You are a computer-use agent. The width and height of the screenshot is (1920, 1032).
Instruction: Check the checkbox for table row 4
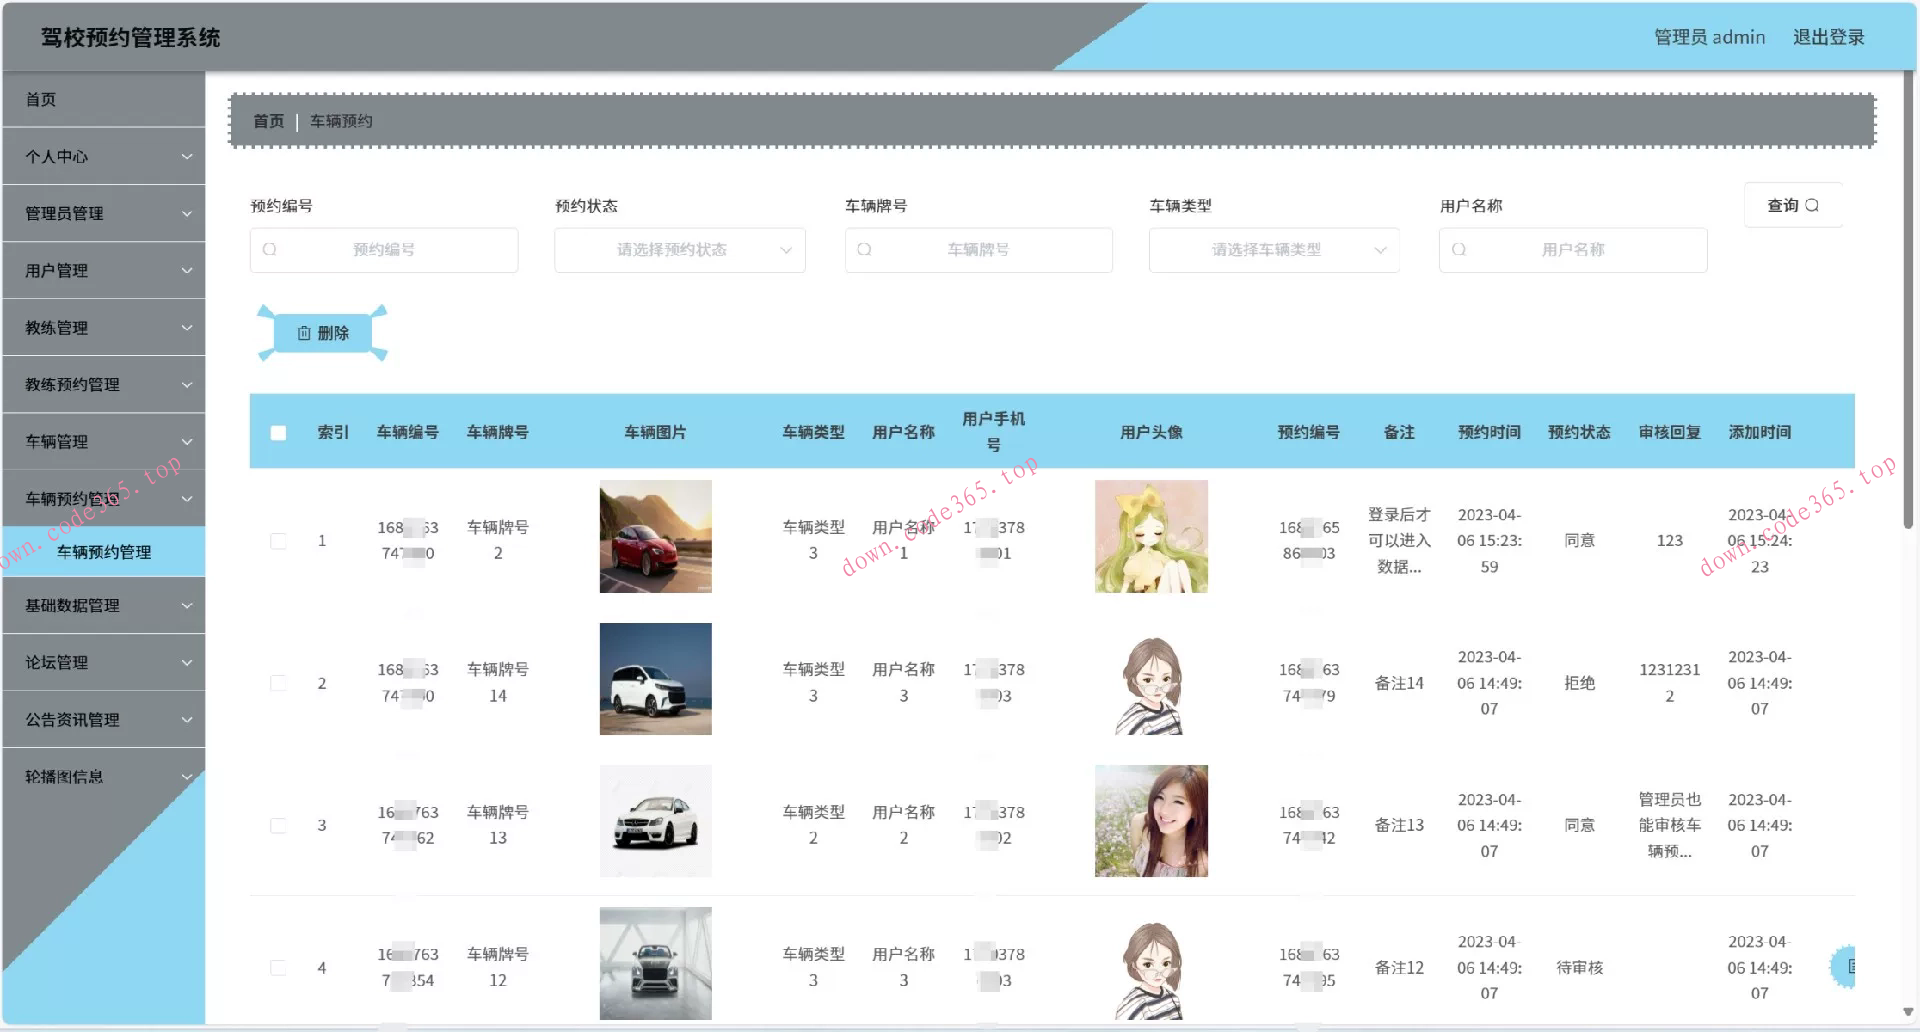point(278,967)
